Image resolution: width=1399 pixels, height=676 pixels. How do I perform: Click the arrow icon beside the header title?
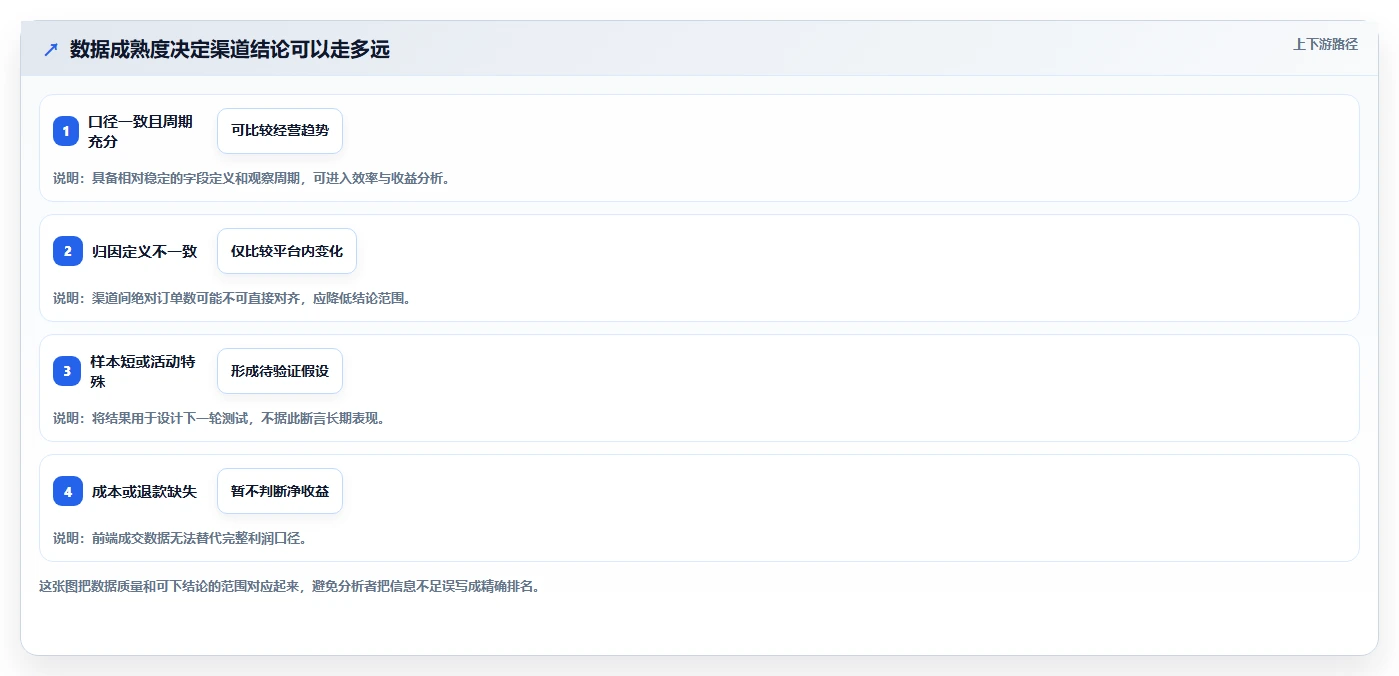tap(51, 50)
